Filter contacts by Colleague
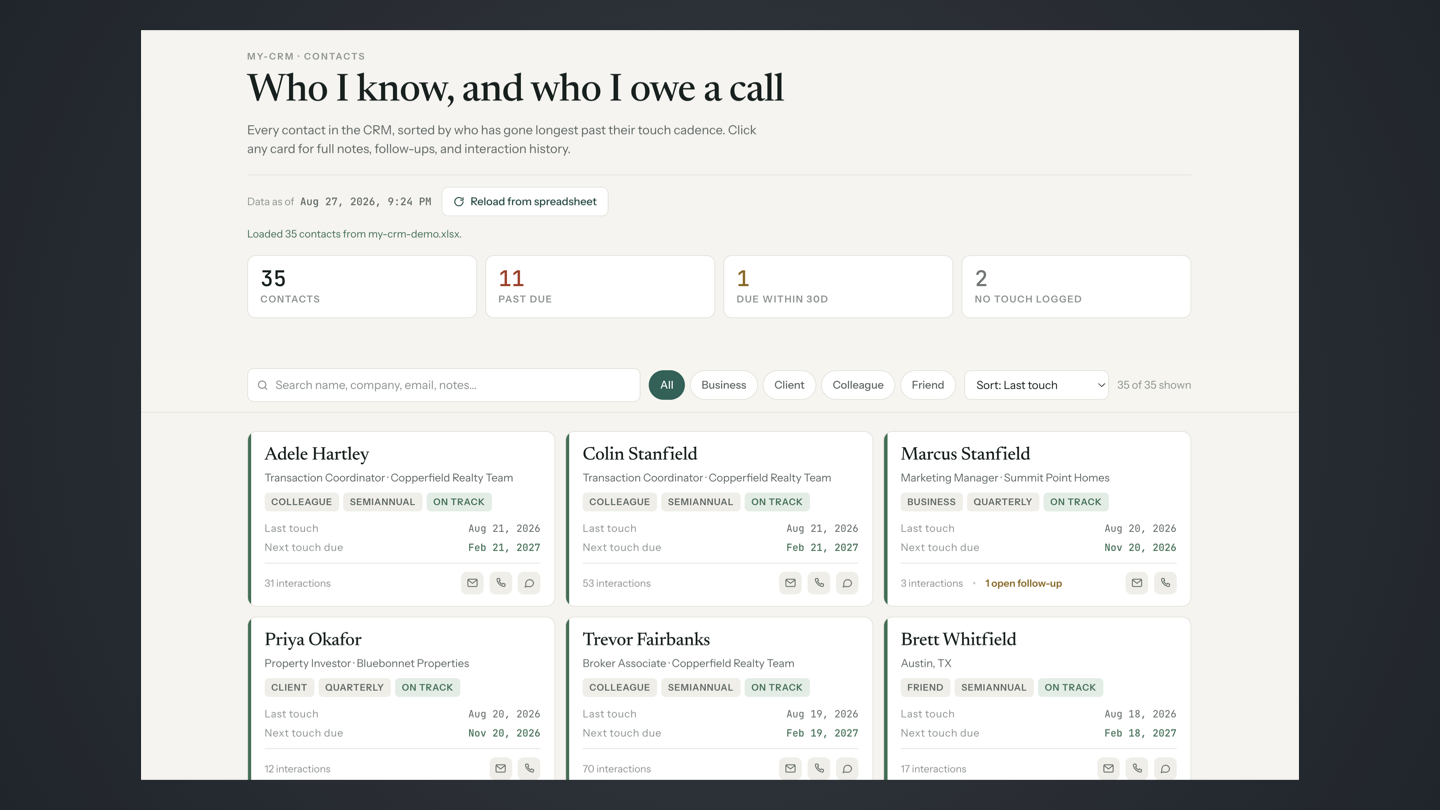The width and height of the screenshot is (1440, 810). (858, 385)
